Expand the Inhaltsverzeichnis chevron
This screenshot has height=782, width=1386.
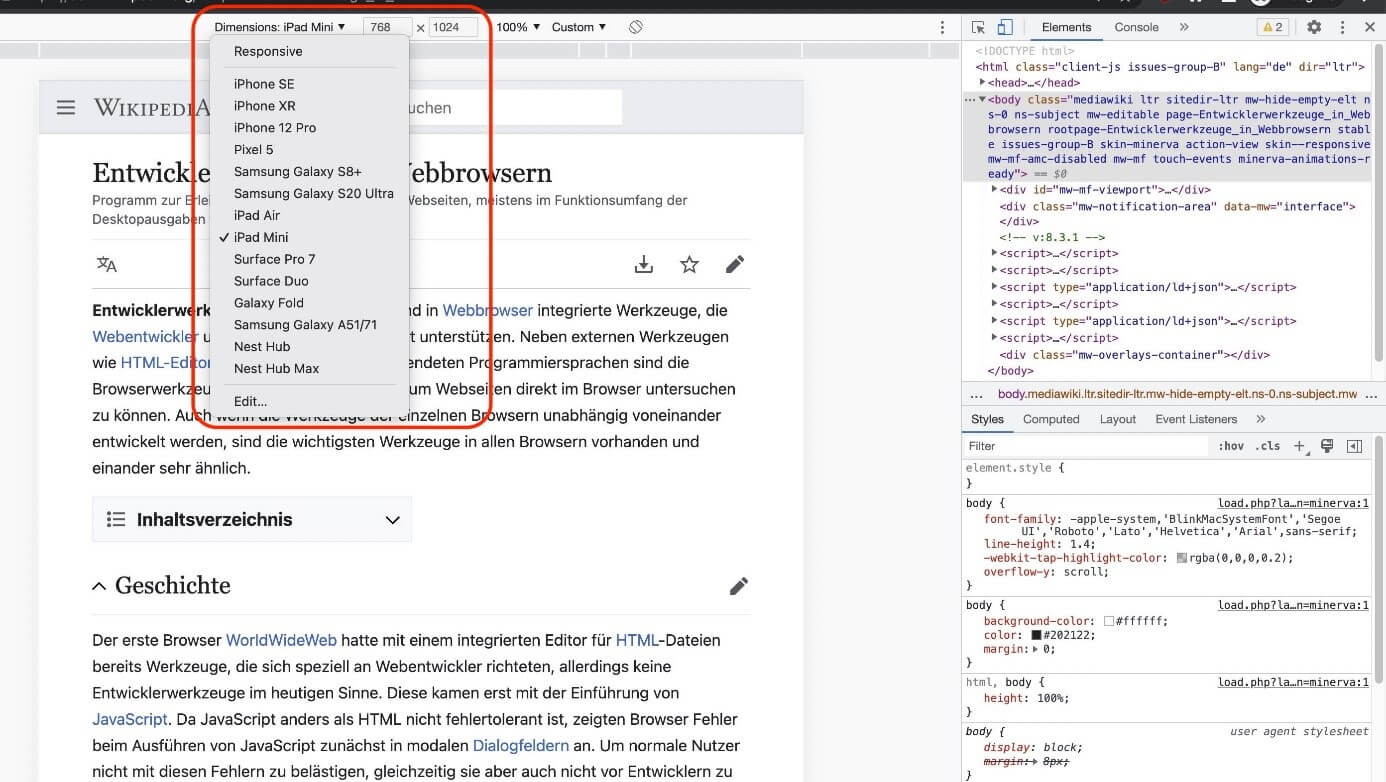(393, 520)
